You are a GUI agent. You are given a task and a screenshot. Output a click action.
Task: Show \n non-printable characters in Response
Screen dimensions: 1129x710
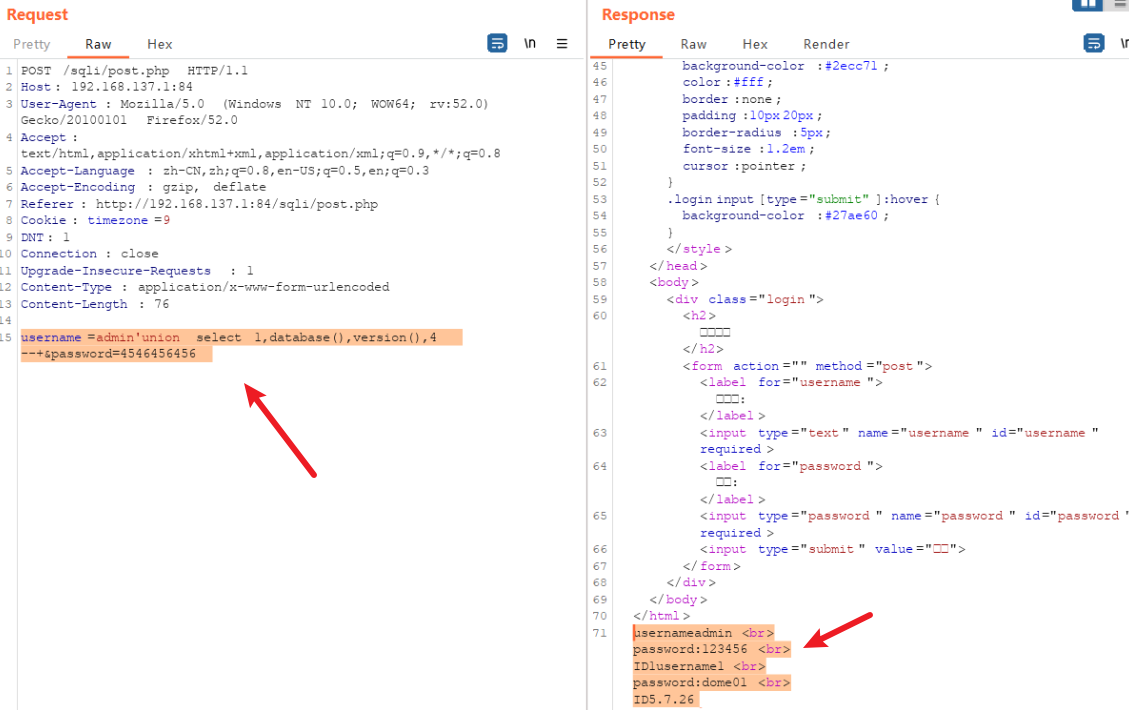1124,43
